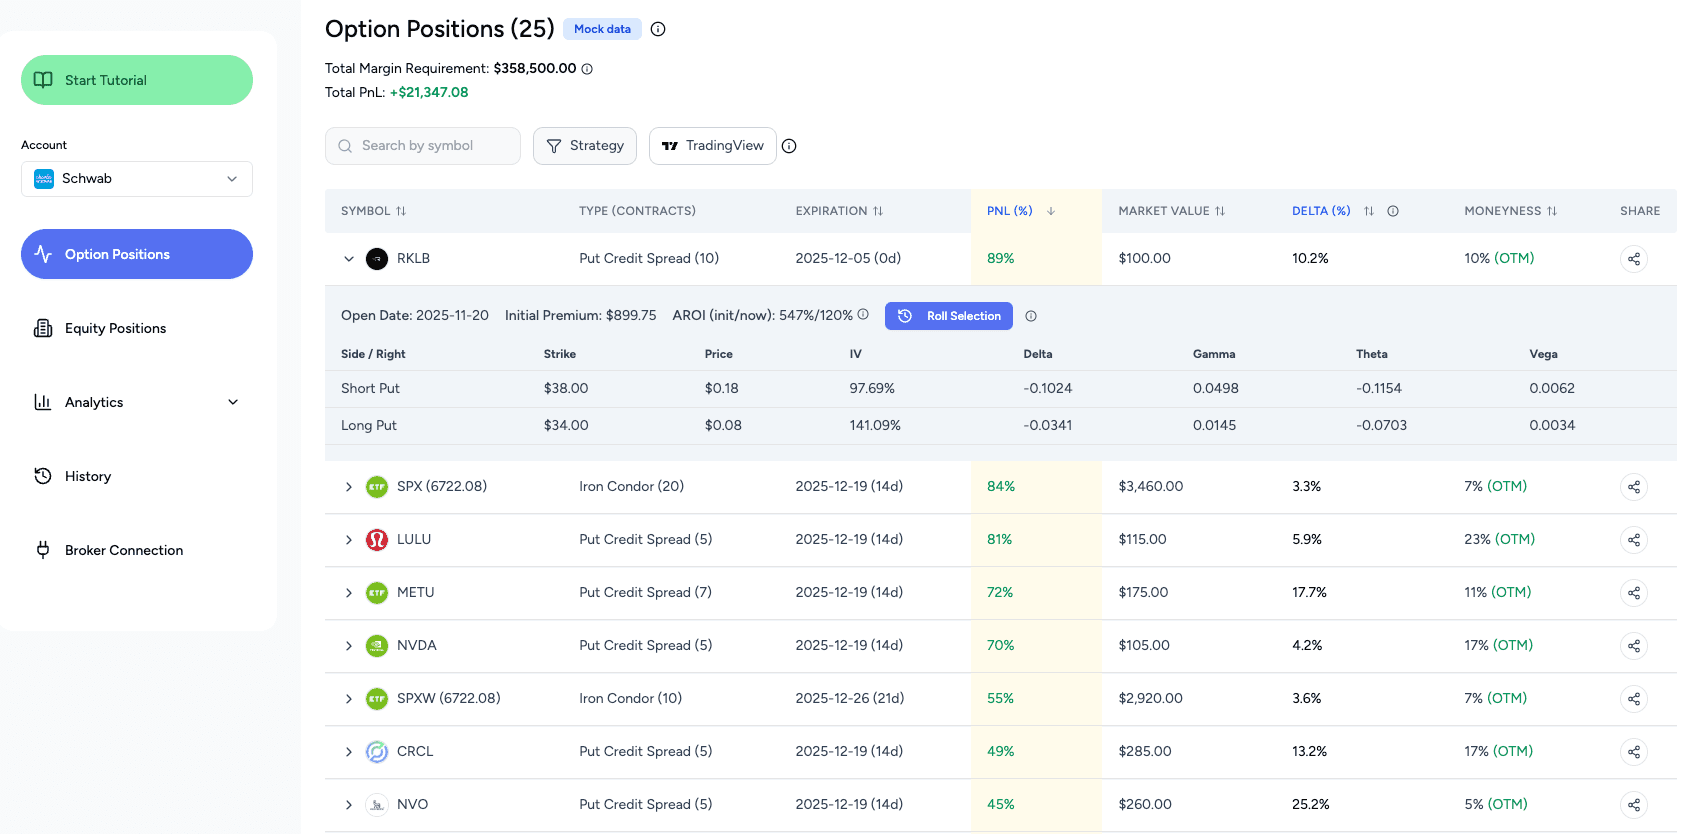Go to History in the sidebar
Viewport: 1691px width, 834px height.
[88, 476]
